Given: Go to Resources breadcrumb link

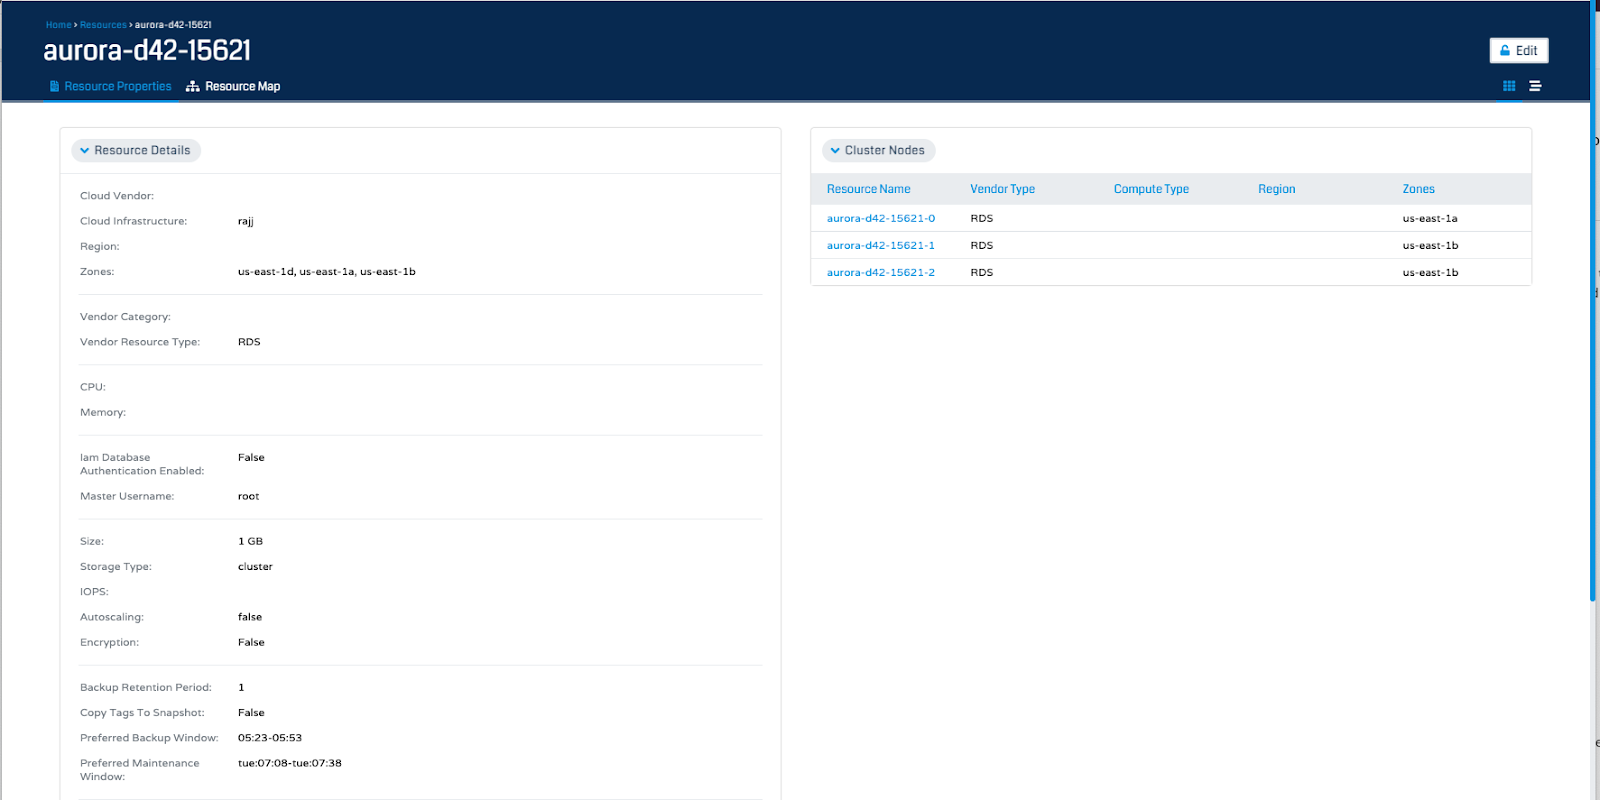Looking at the screenshot, I should (103, 25).
